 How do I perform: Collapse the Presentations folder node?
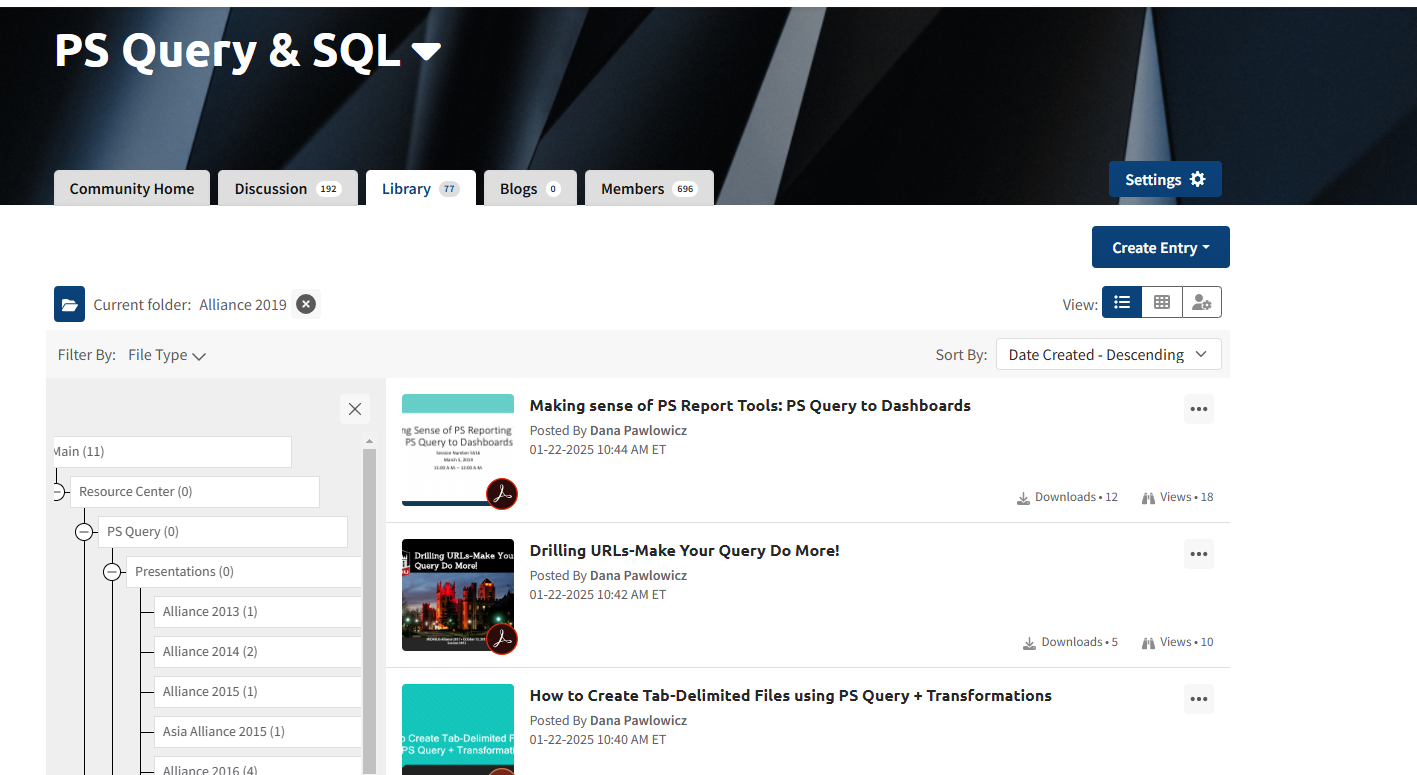[x=113, y=572]
